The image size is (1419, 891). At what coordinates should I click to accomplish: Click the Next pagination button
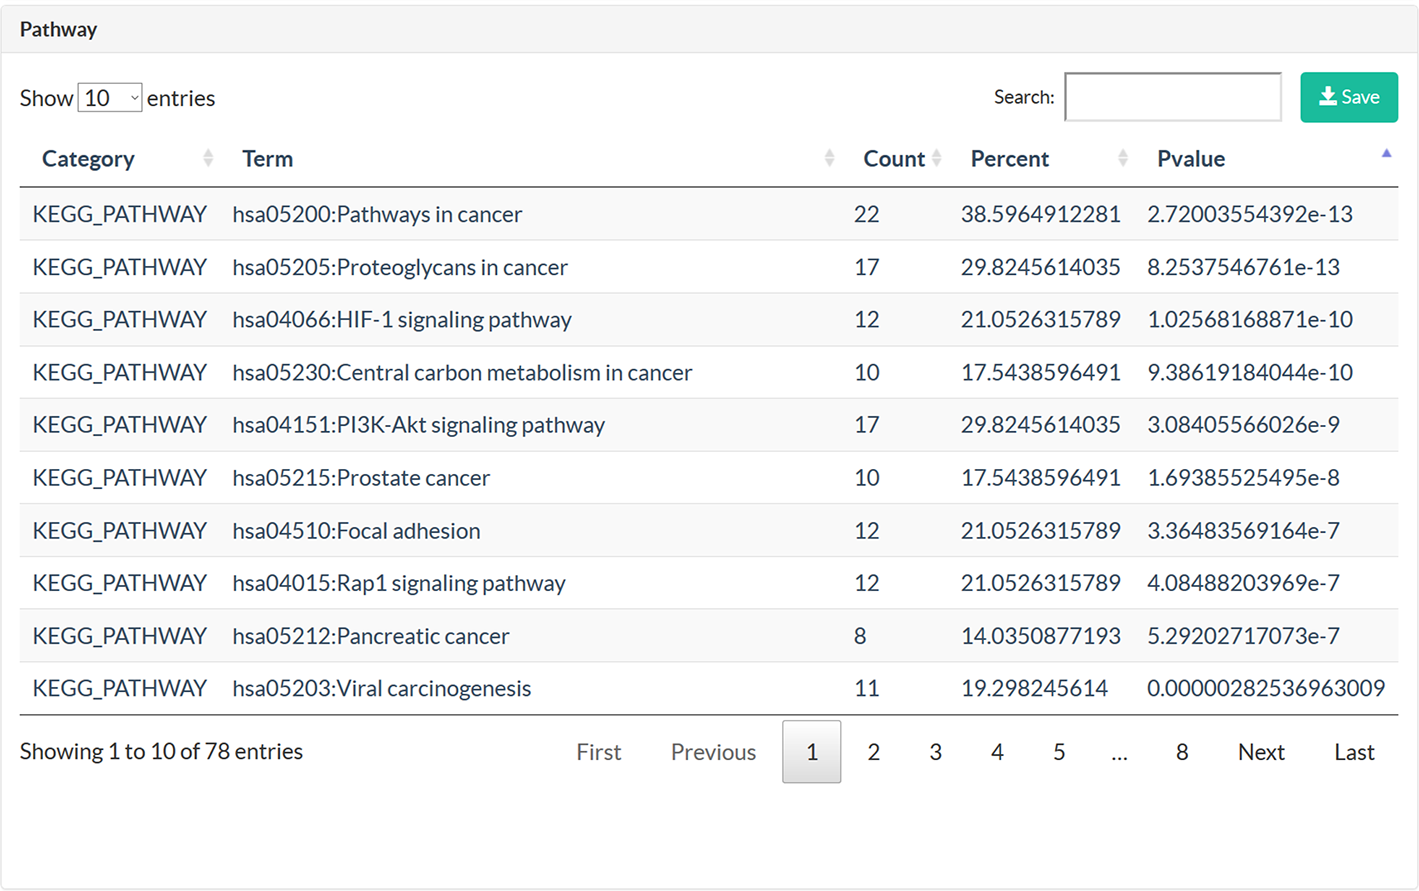[1260, 752]
